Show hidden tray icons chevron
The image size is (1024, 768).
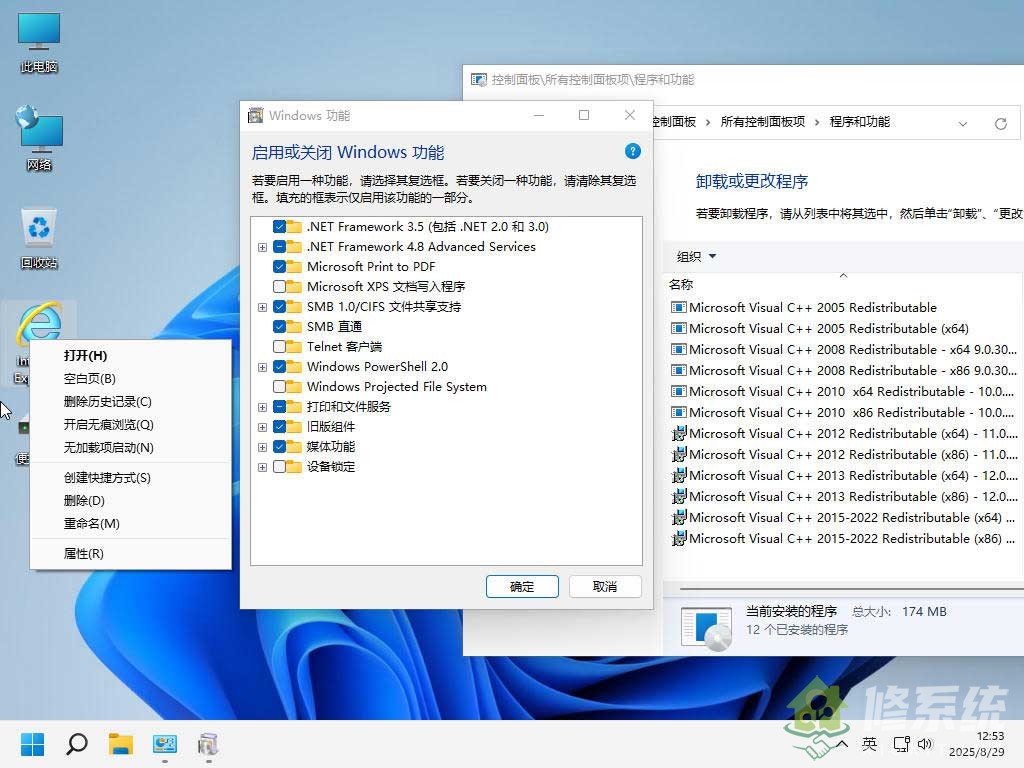coord(842,744)
